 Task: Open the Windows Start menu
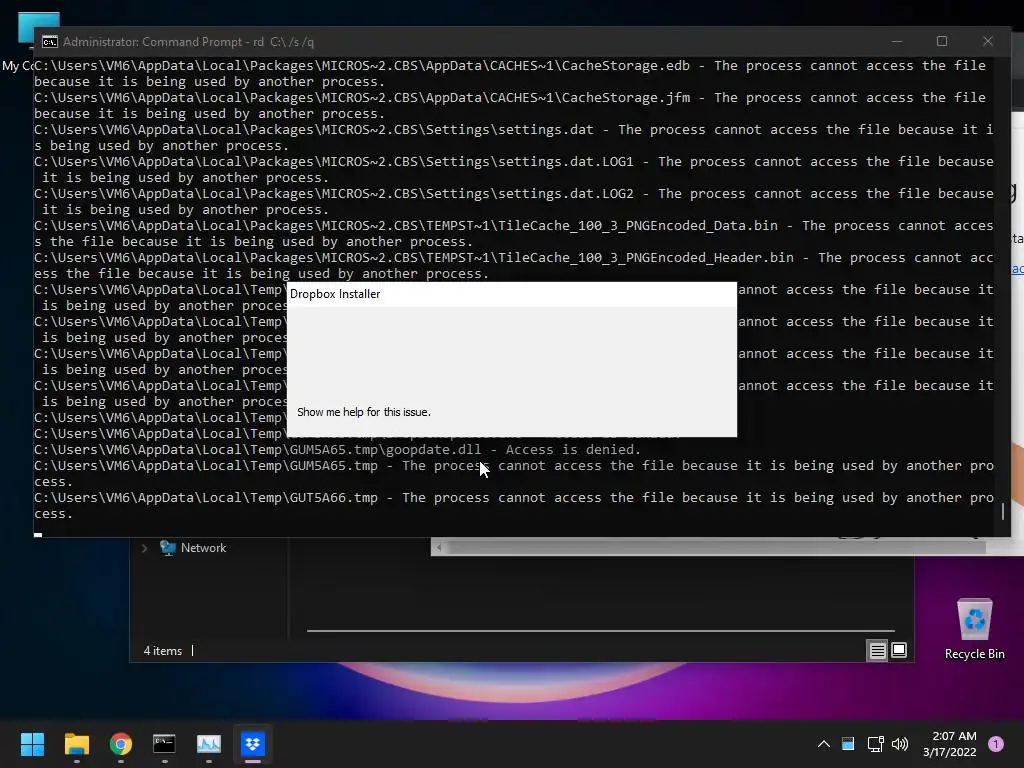tap(32, 743)
